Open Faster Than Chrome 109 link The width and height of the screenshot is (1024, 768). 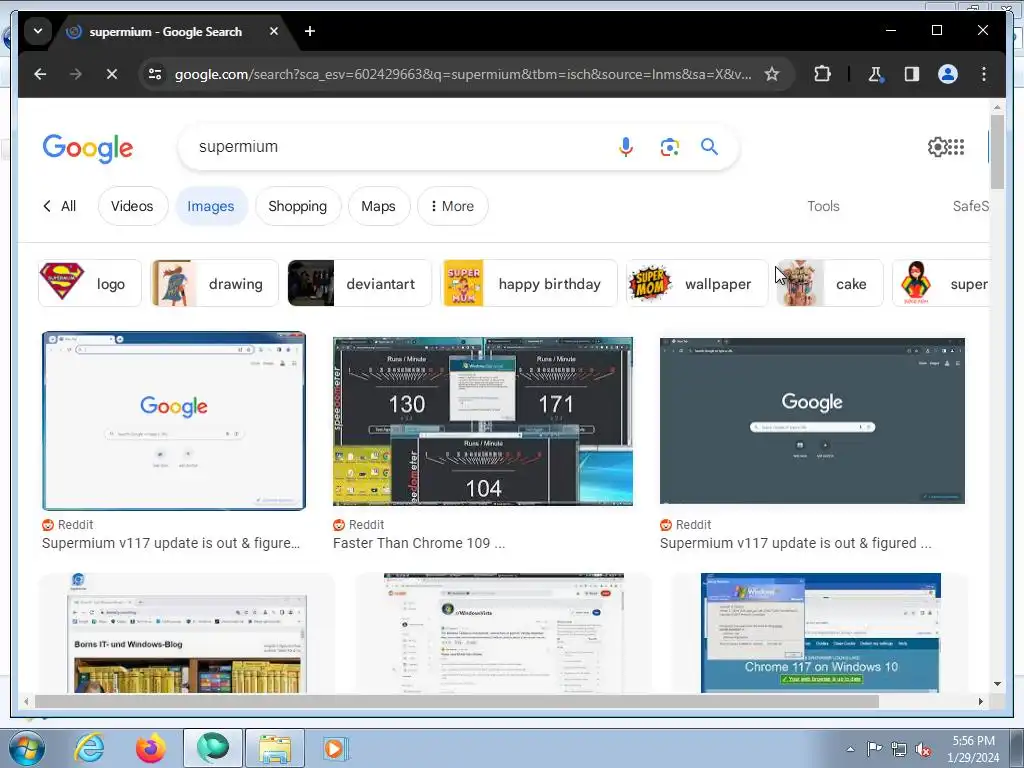point(419,543)
